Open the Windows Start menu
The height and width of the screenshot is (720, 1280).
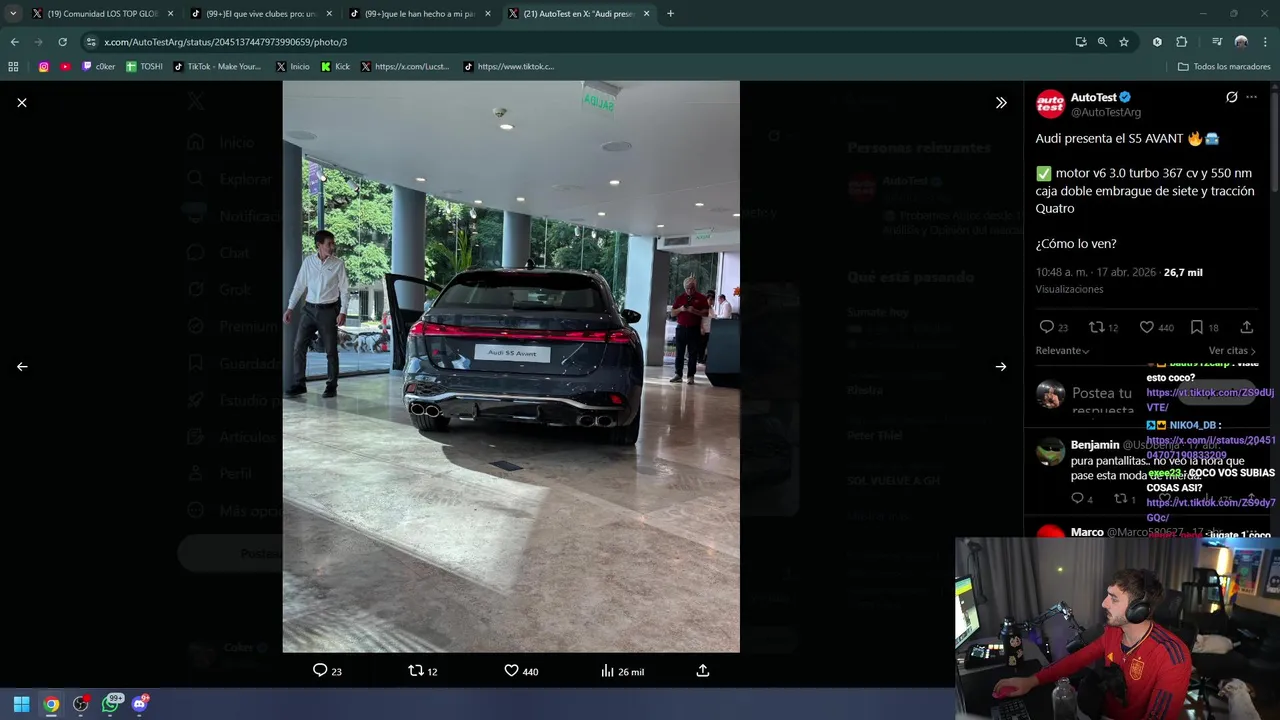coord(21,704)
